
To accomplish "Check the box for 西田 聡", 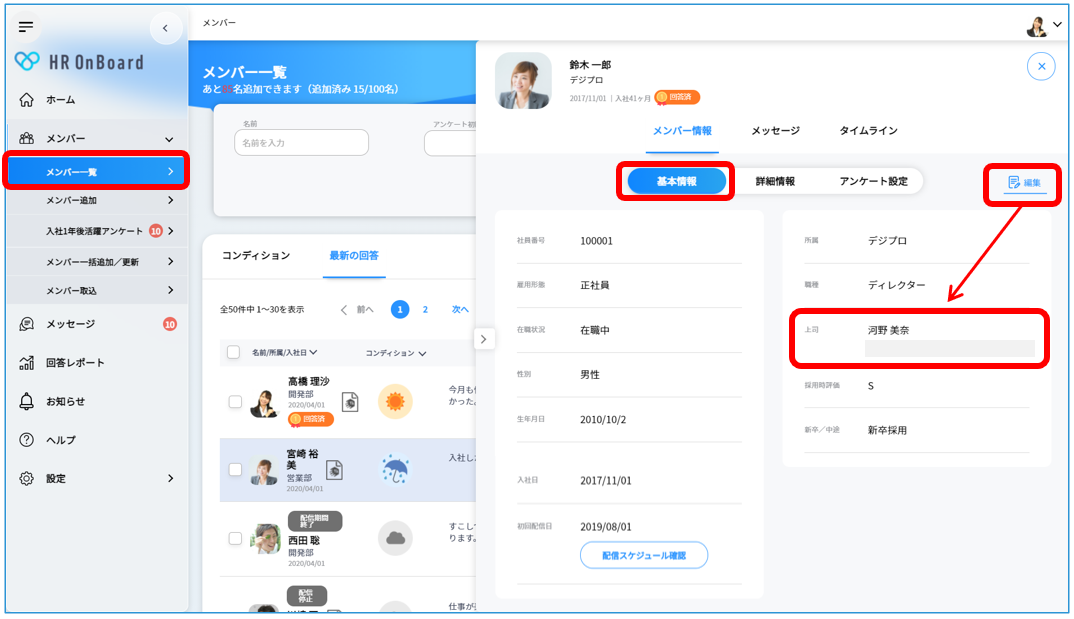I will (x=235, y=538).
